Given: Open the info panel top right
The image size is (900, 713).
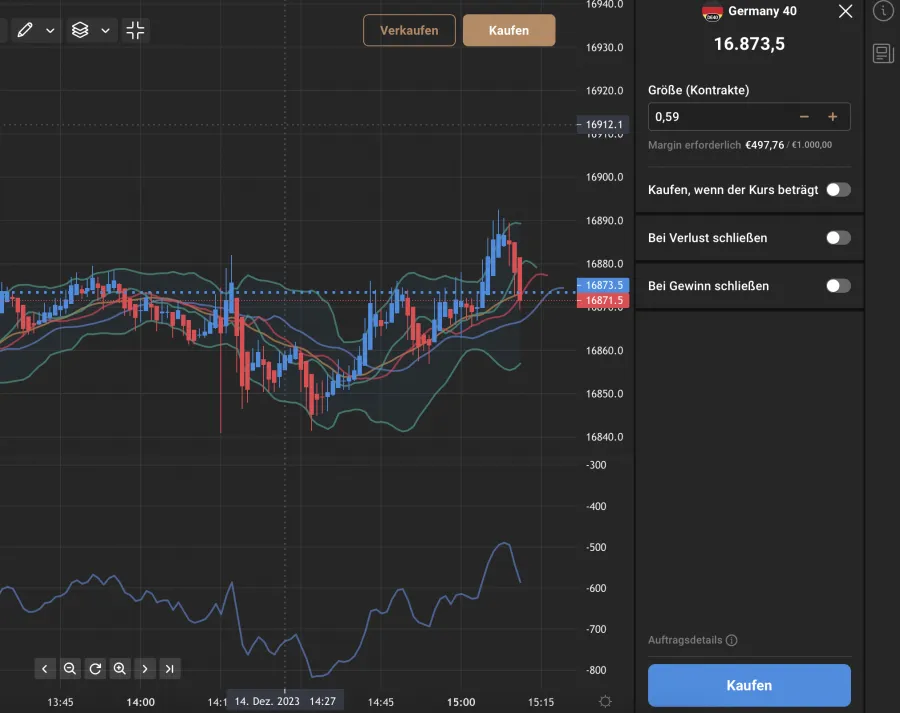Looking at the screenshot, I should point(881,12).
